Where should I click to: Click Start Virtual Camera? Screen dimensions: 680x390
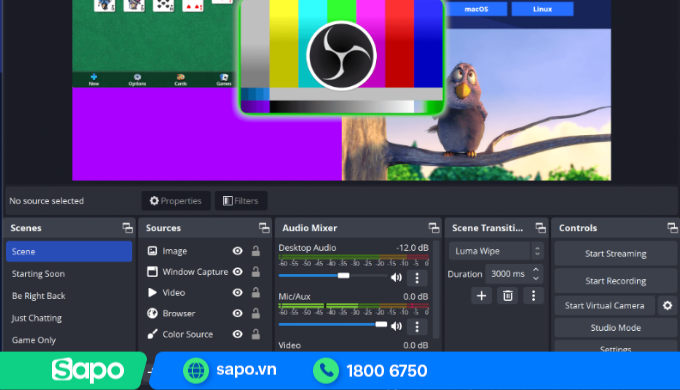[605, 305]
